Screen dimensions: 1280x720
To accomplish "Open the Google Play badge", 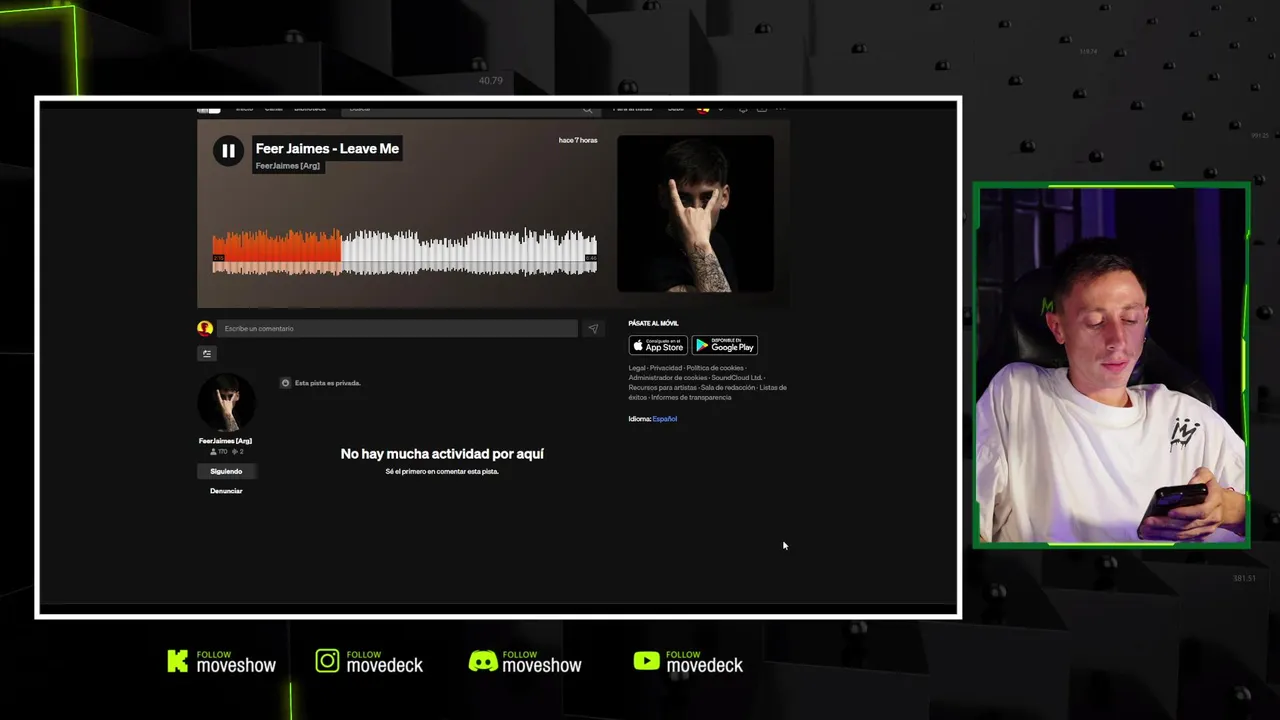I will pyautogui.click(x=725, y=345).
